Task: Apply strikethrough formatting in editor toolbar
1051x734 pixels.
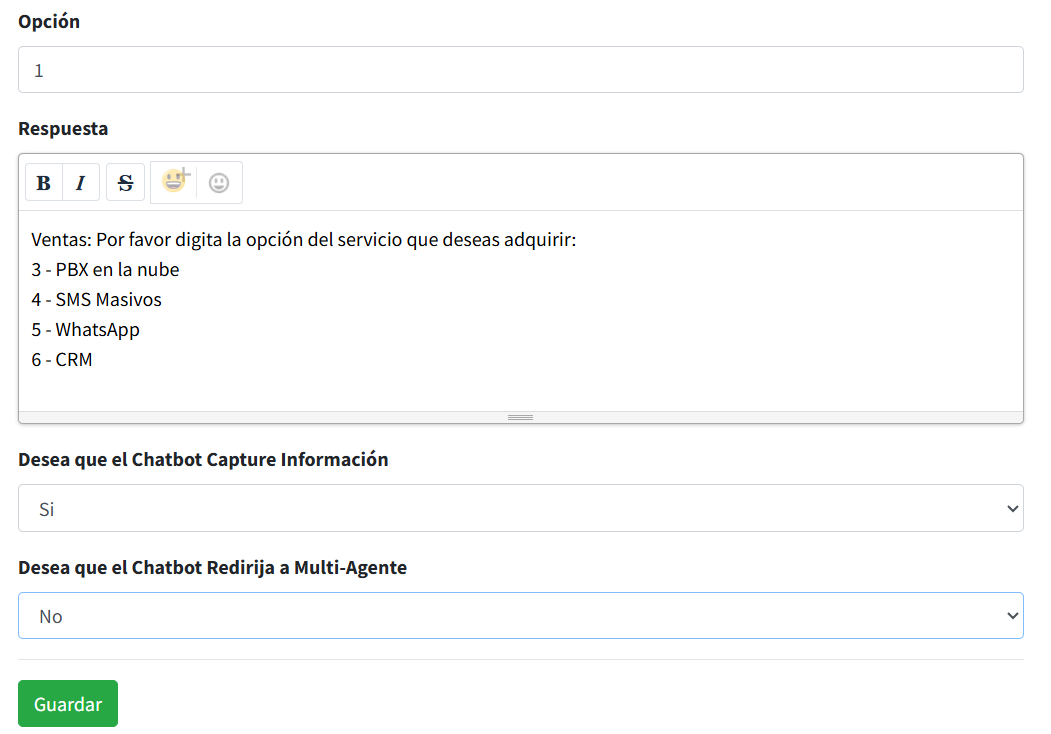Action: [x=125, y=182]
